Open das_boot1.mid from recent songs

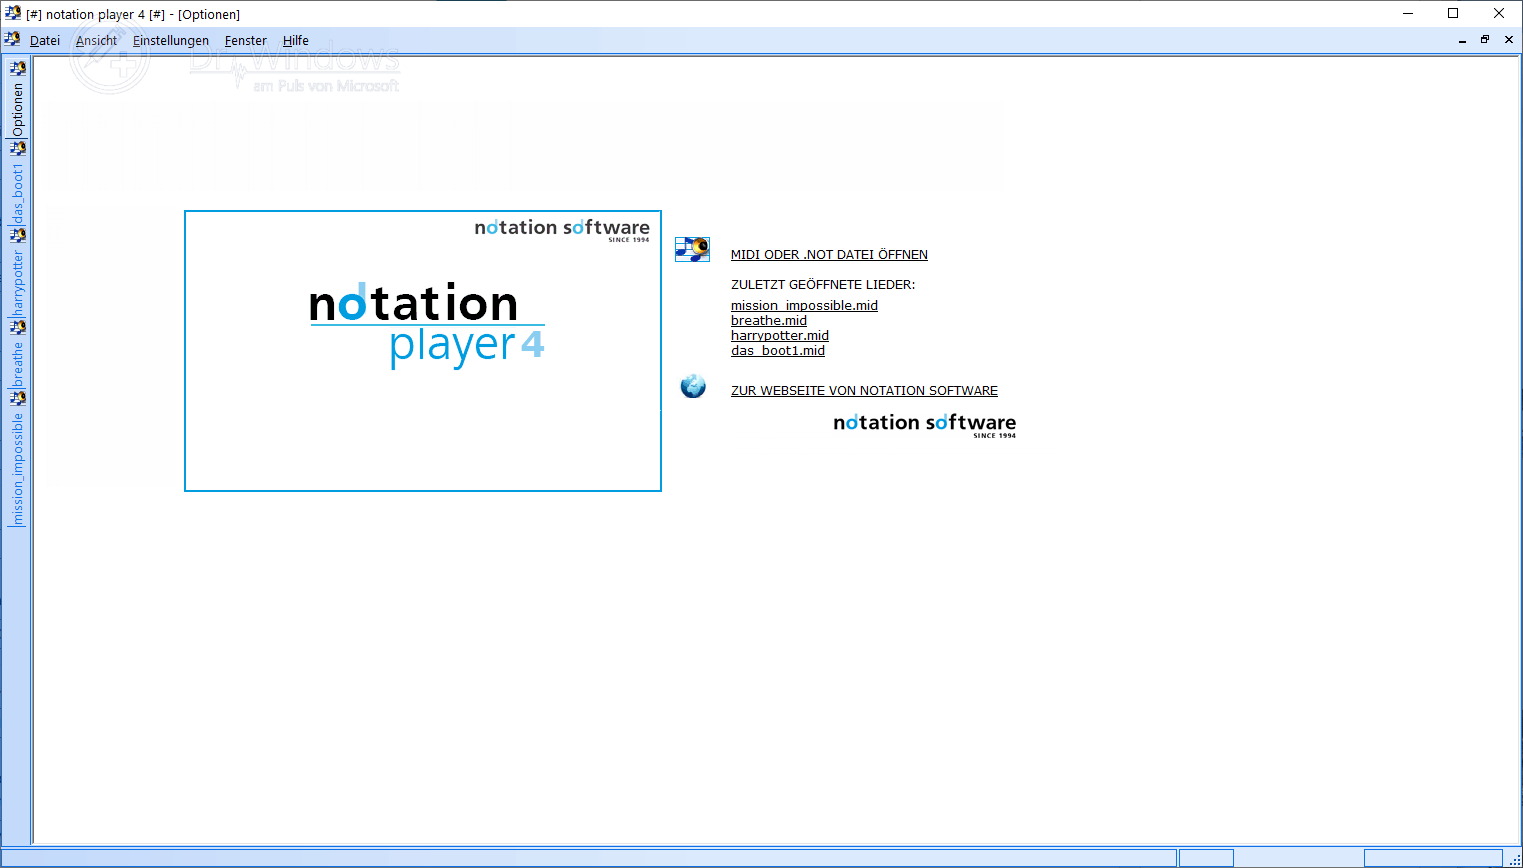click(x=777, y=350)
